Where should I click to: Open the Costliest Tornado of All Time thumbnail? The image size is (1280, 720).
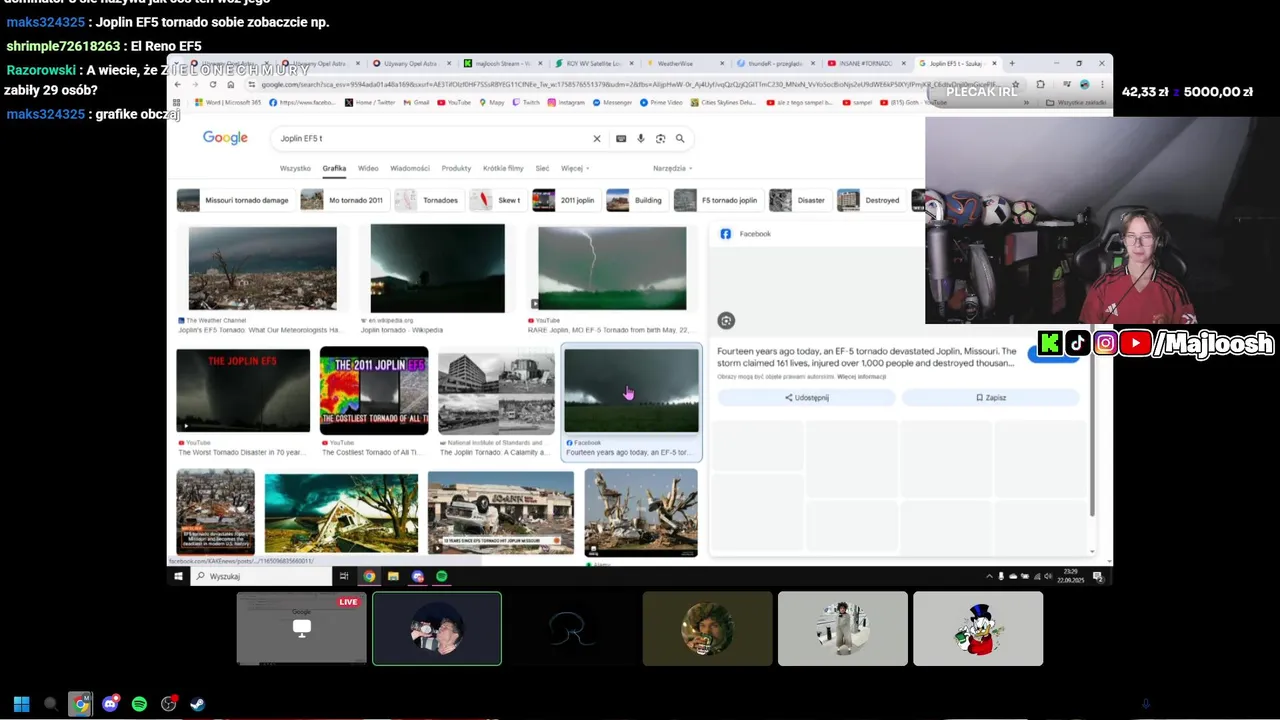coord(374,391)
